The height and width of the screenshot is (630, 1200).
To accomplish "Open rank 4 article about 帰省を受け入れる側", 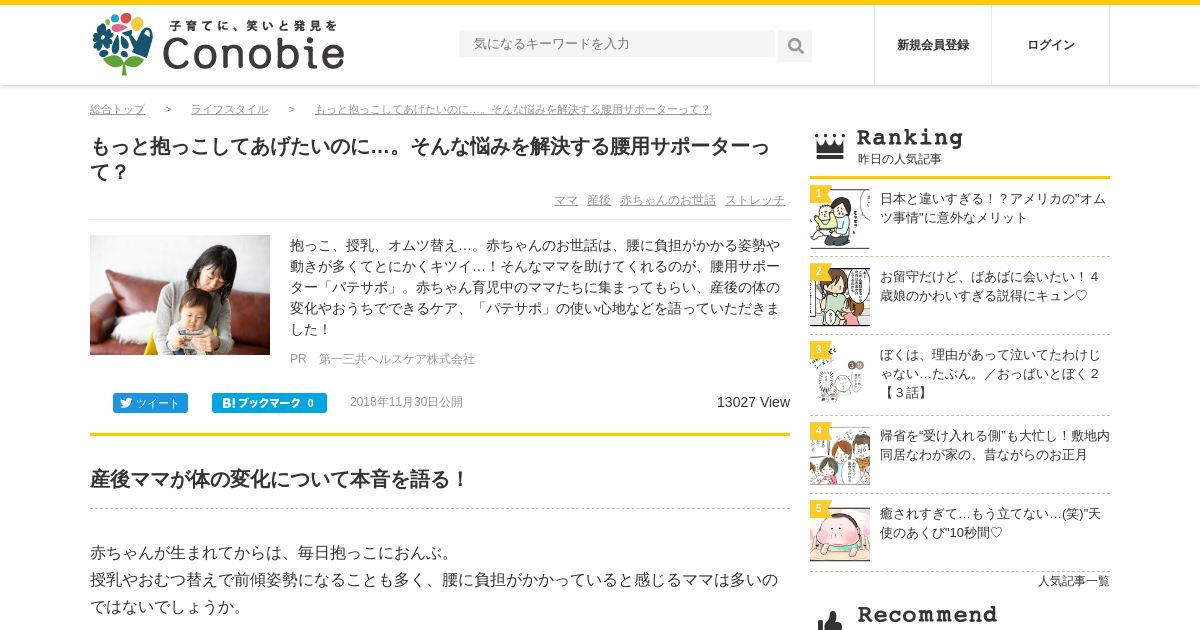I will click(x=995, y=445).
